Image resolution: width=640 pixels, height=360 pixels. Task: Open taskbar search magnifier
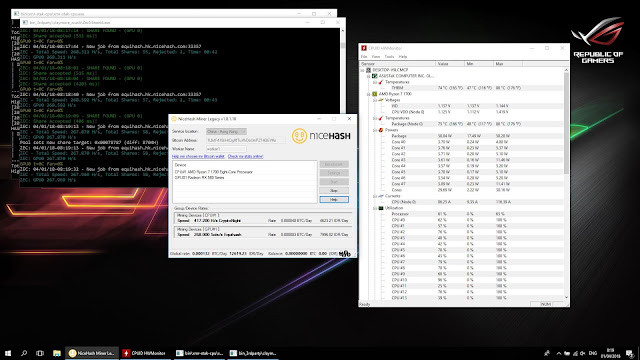[x=24, y=353]
